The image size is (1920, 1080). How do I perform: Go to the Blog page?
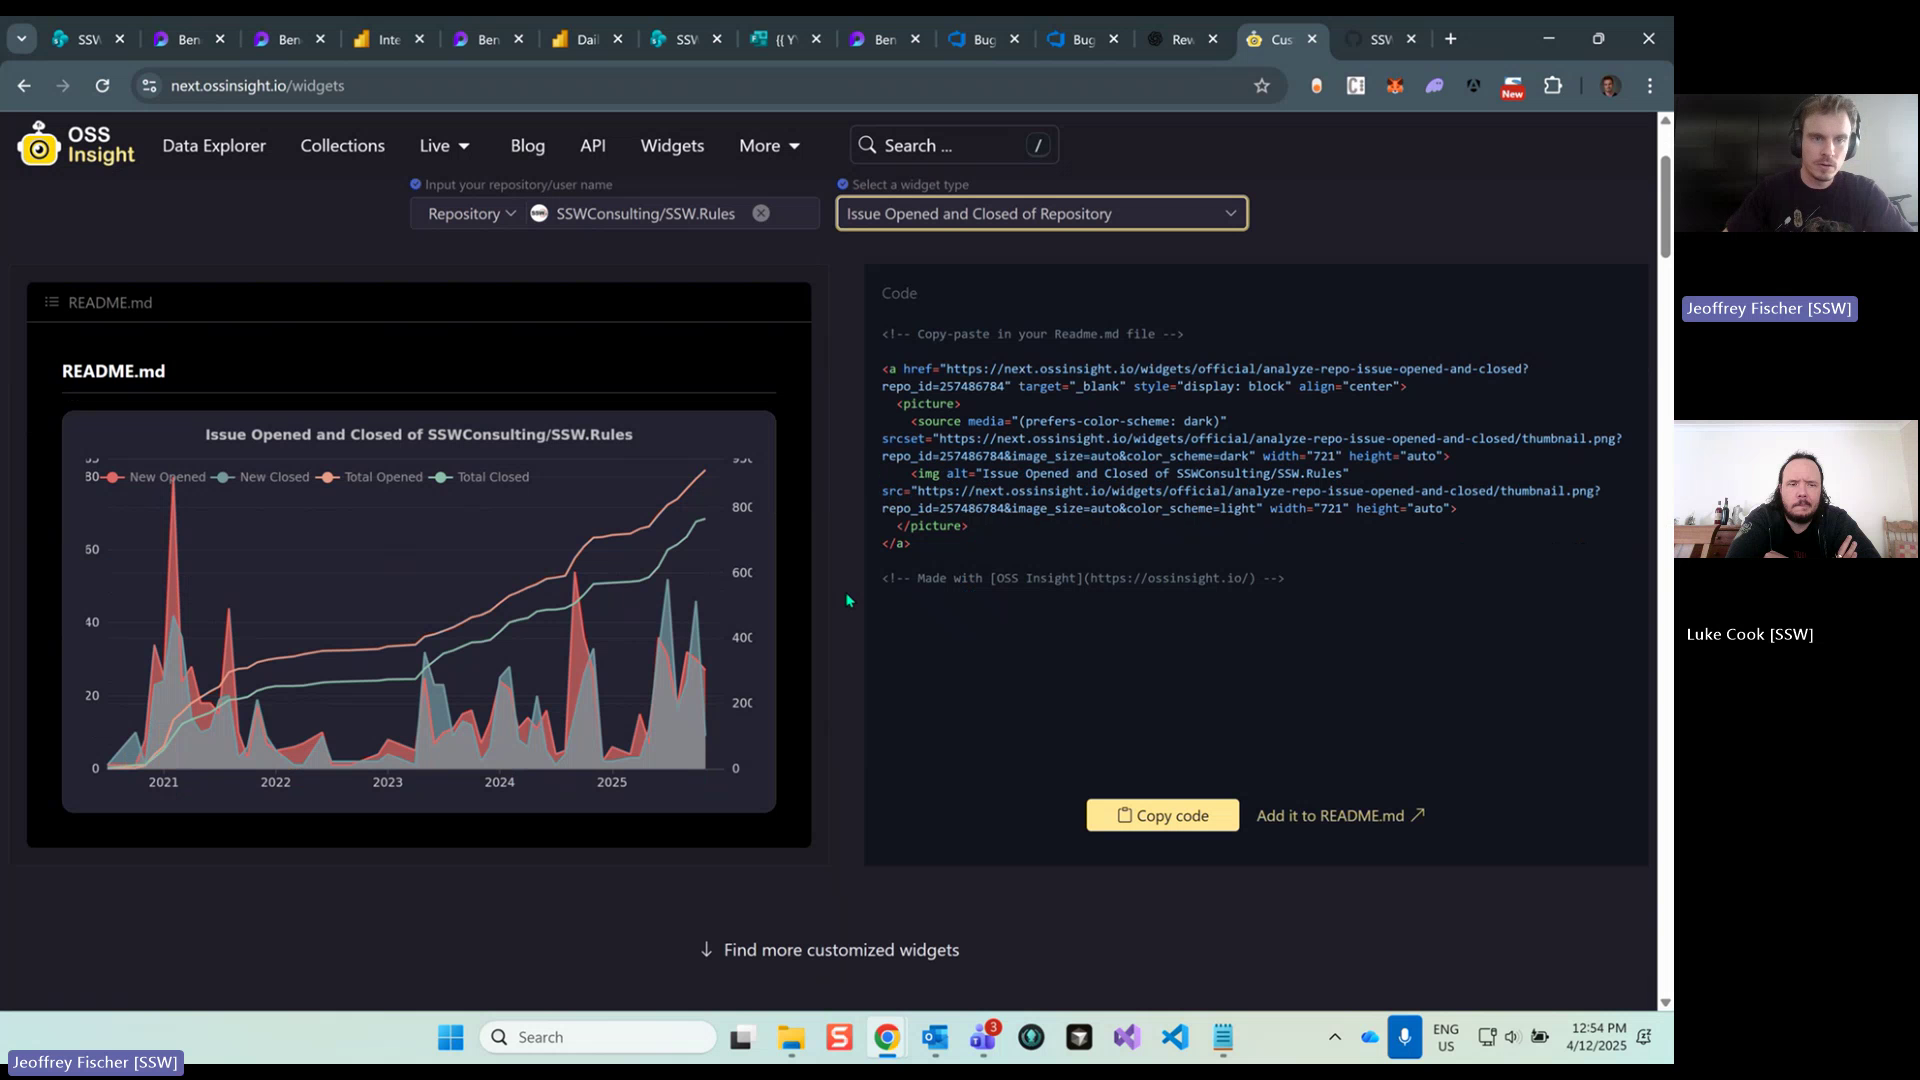tap(527, 146)
